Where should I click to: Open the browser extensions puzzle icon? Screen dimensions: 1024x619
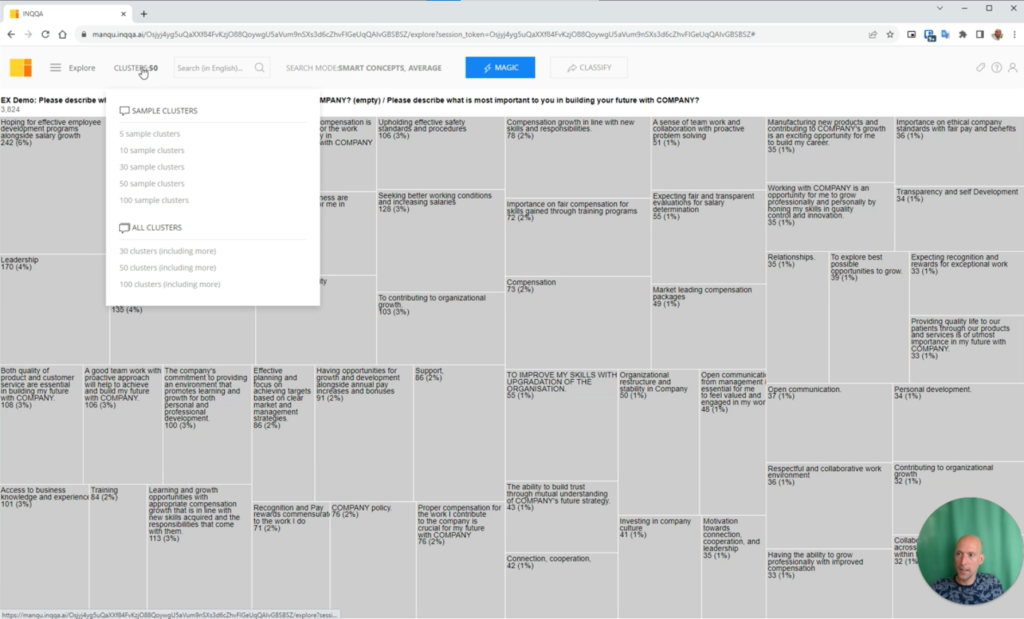click(x=963, y=35)
